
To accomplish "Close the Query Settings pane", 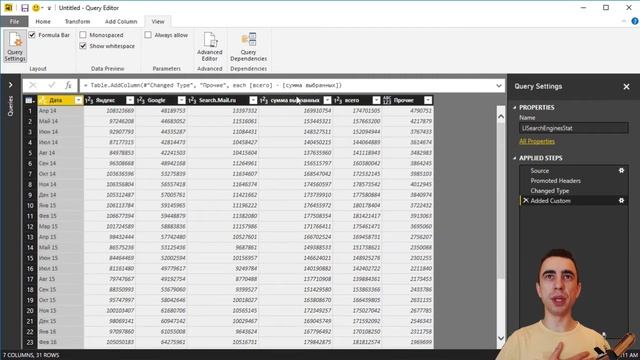I will (x=626, y=87).
